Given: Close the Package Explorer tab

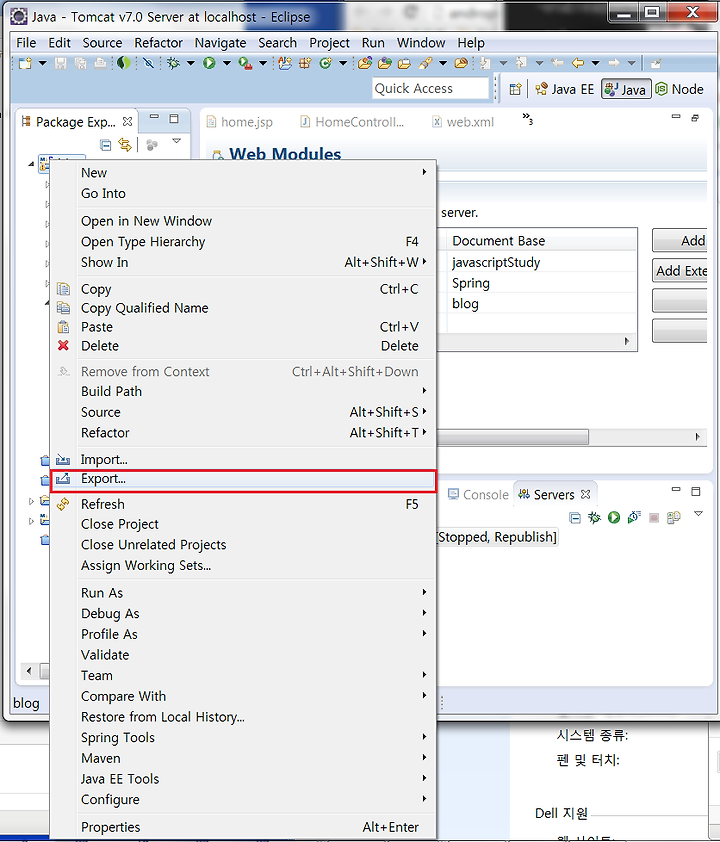Looking at the screenshot, I should [x=127, y=122].
